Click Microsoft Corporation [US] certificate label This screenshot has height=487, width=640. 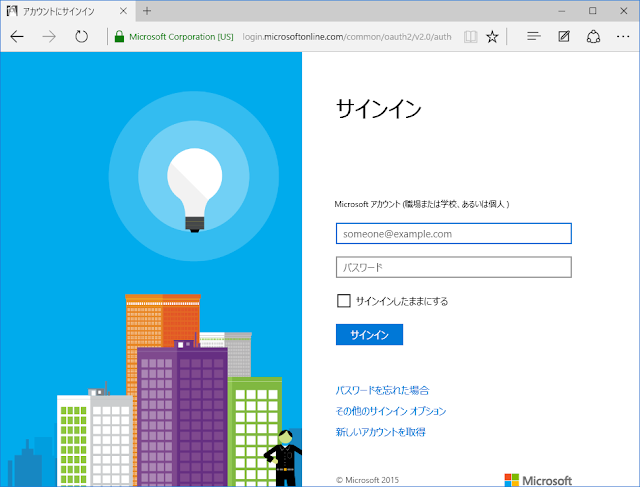181,37
